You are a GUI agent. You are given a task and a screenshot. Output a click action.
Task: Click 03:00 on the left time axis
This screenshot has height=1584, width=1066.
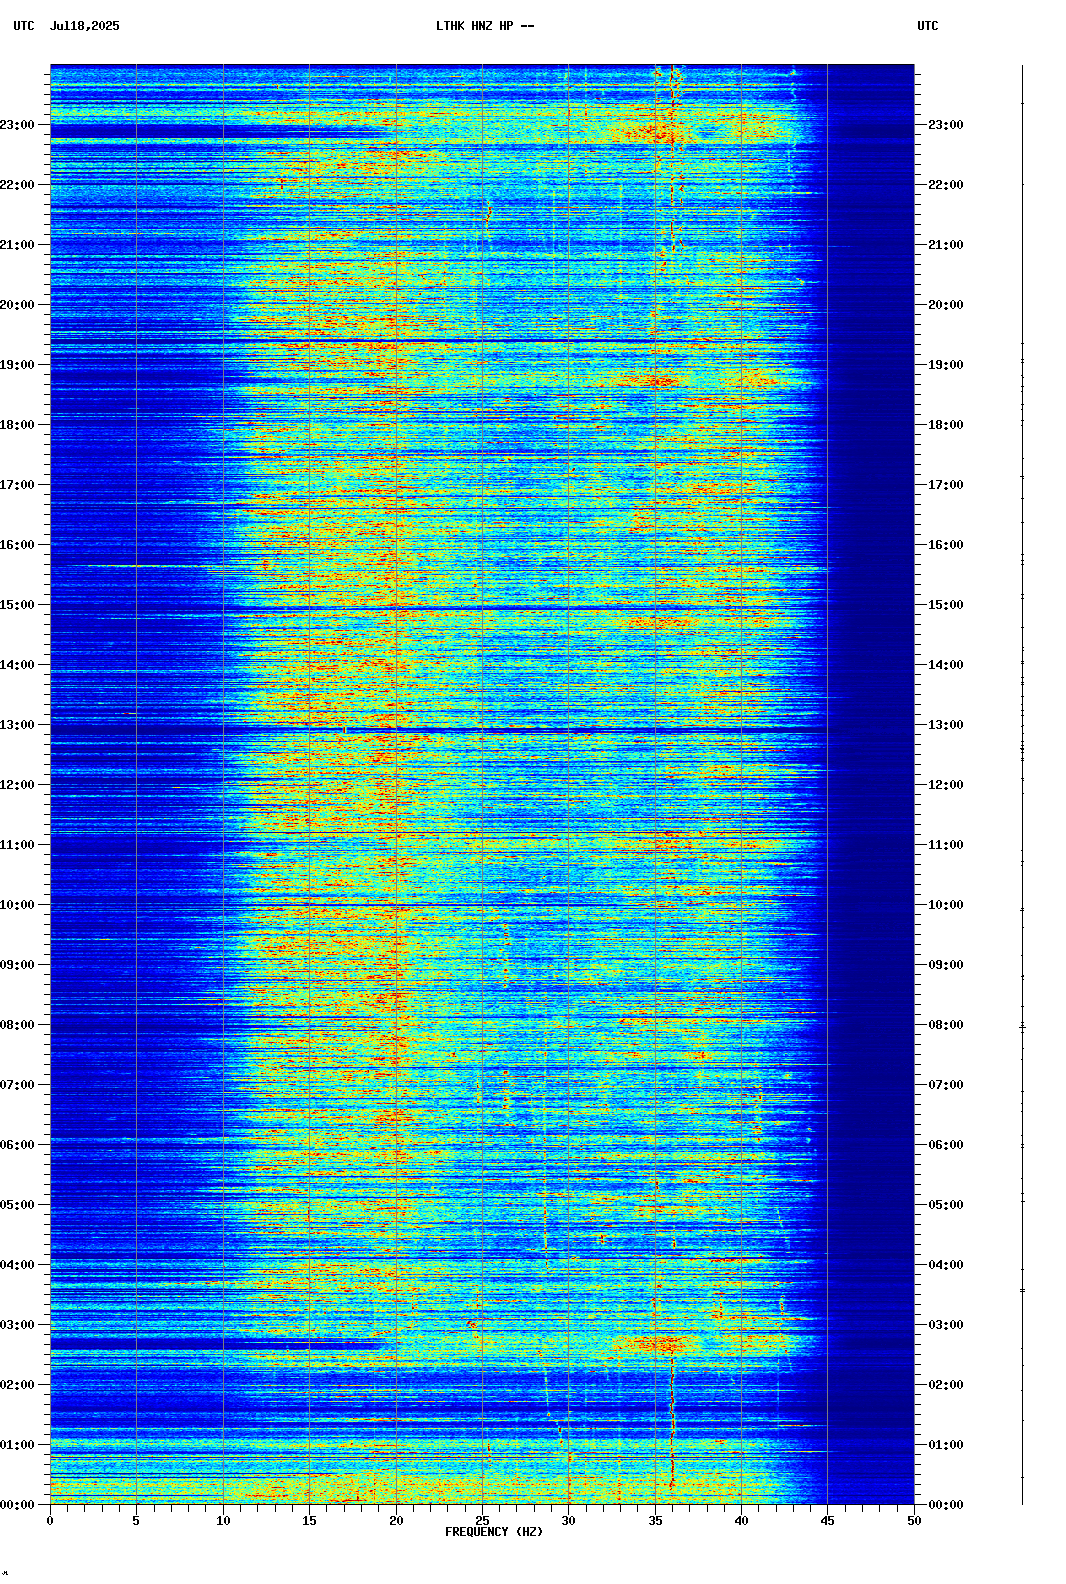click(x=17, y=1325)
